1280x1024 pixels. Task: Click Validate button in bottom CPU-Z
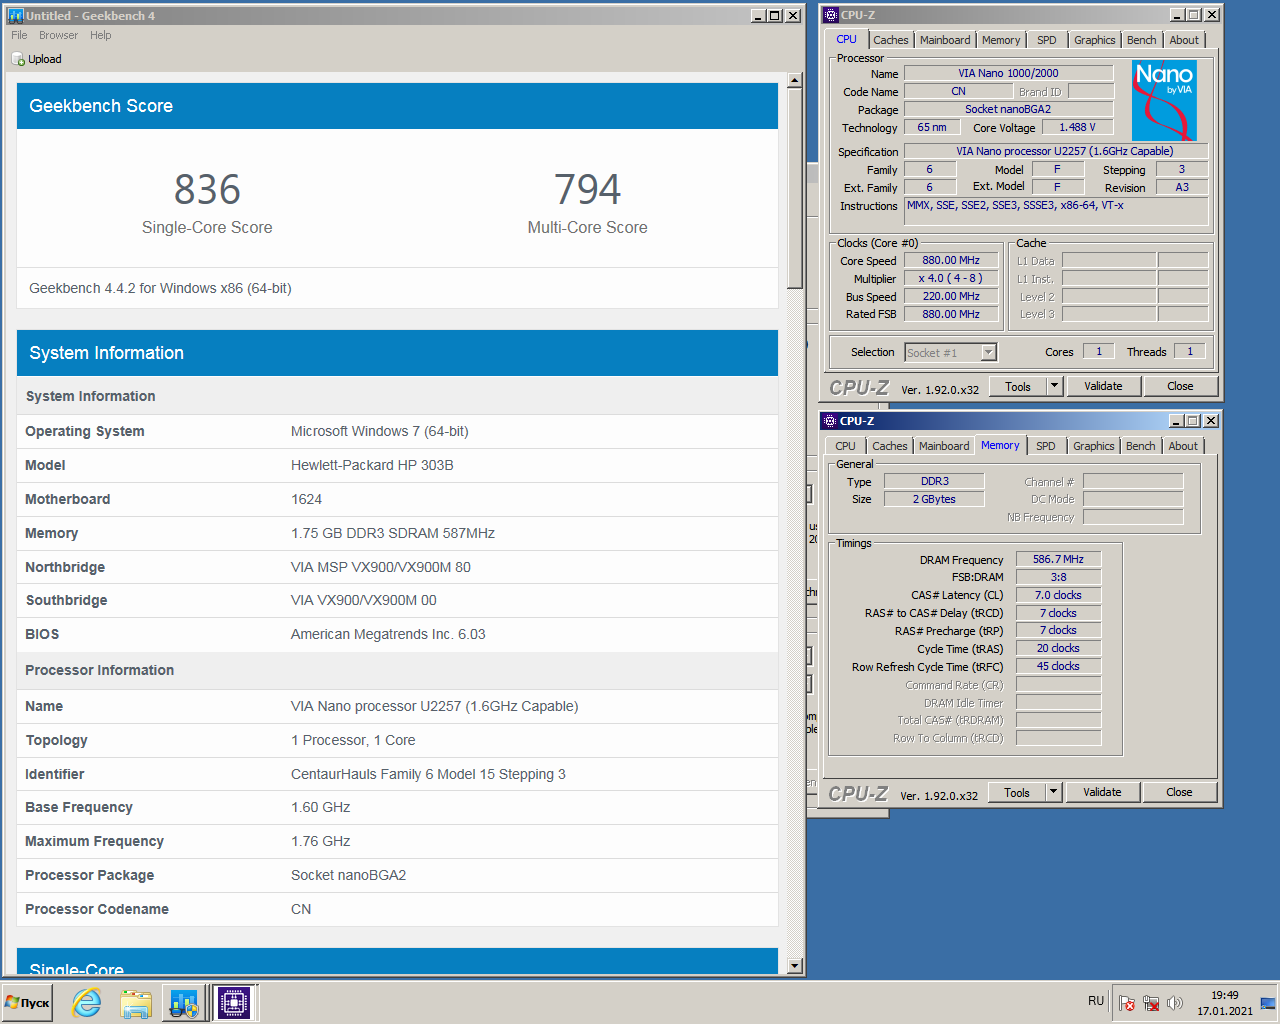point(1102,792)
